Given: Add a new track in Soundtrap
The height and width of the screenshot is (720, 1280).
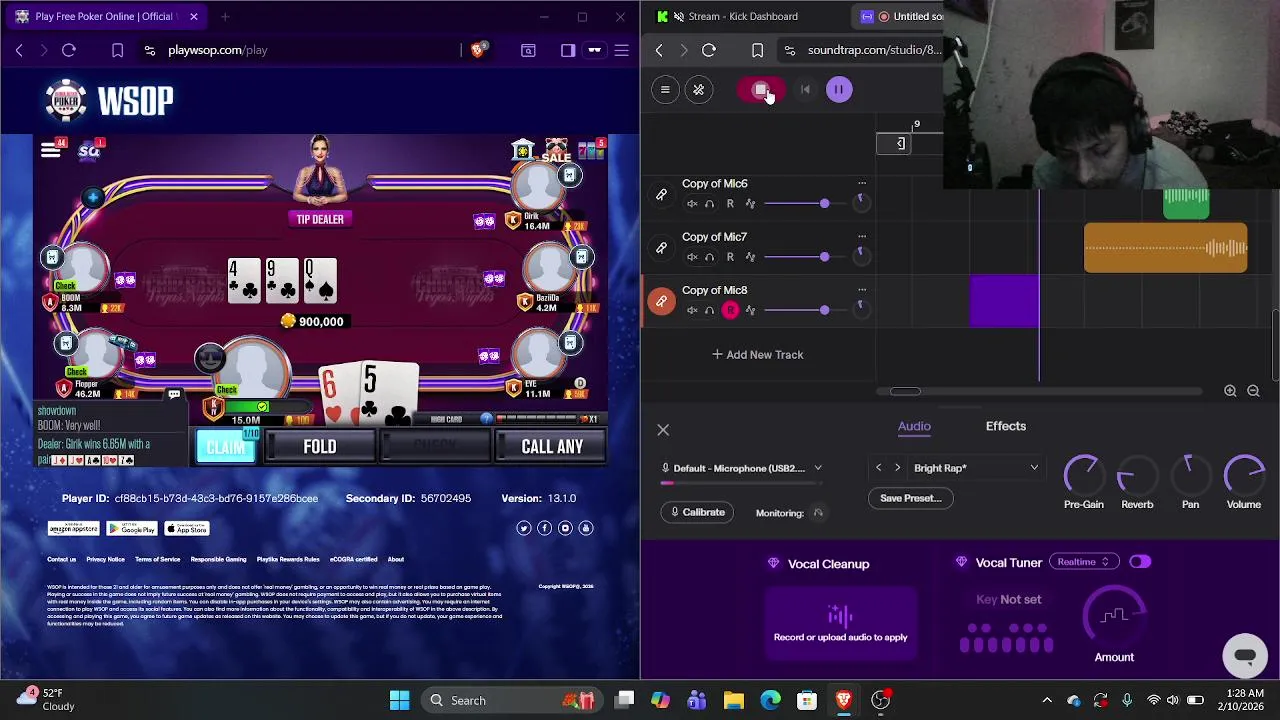Looking at the screenshot, I should (x=757, y=355).
